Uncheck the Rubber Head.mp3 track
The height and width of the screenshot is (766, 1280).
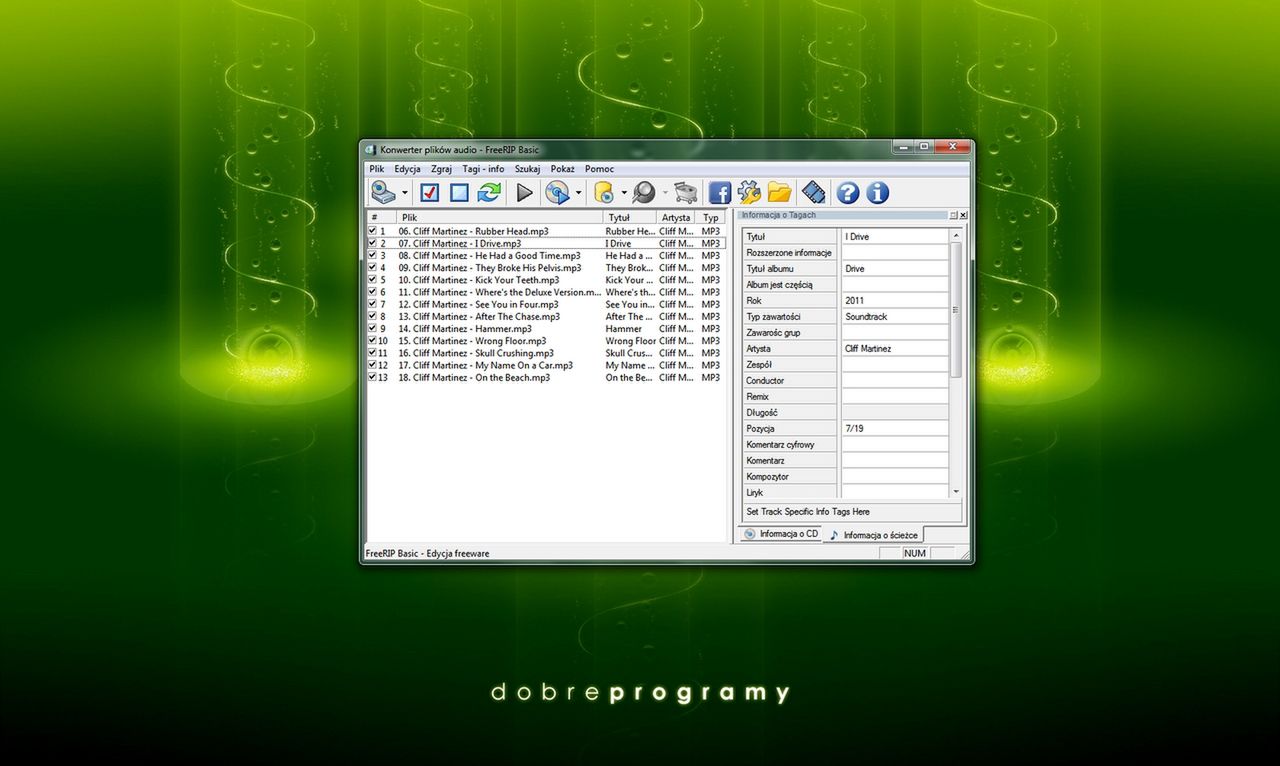371,231
